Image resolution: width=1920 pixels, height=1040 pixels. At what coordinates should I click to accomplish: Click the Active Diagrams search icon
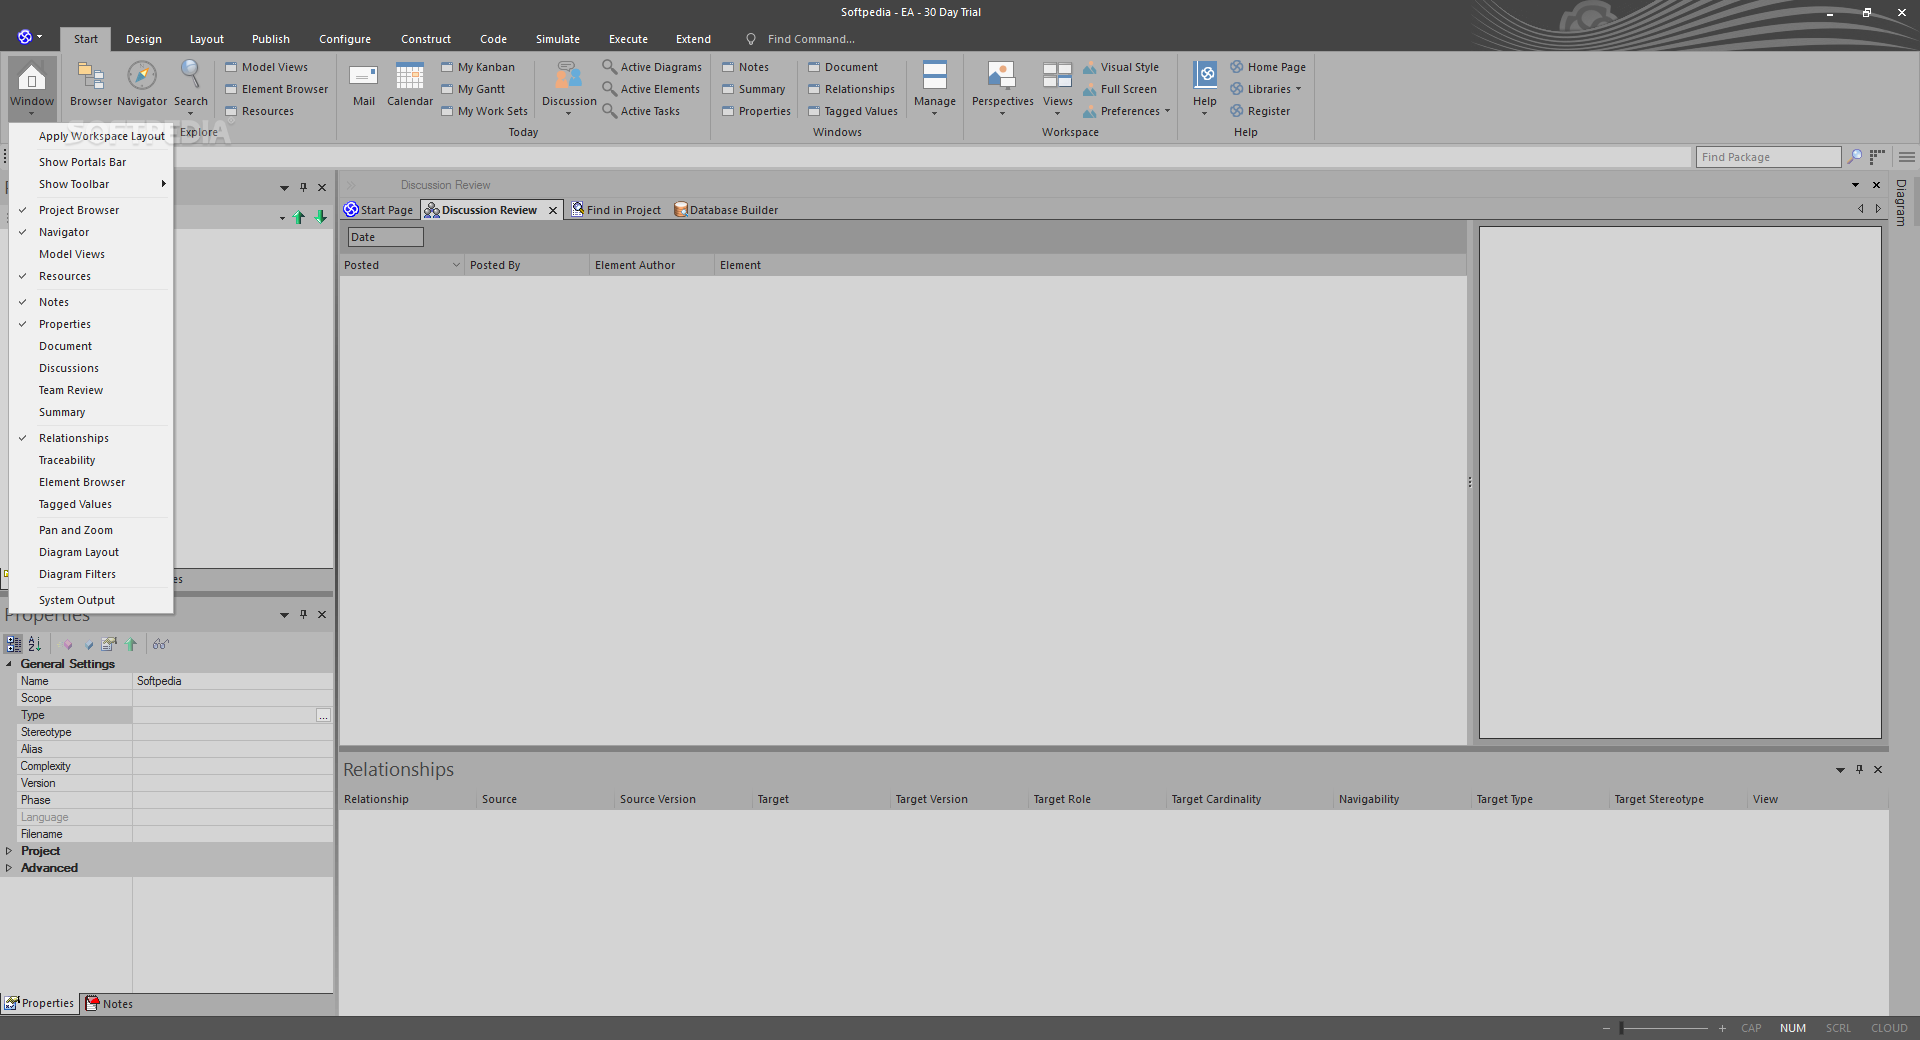pyautogui.click(x=609, y=67)
